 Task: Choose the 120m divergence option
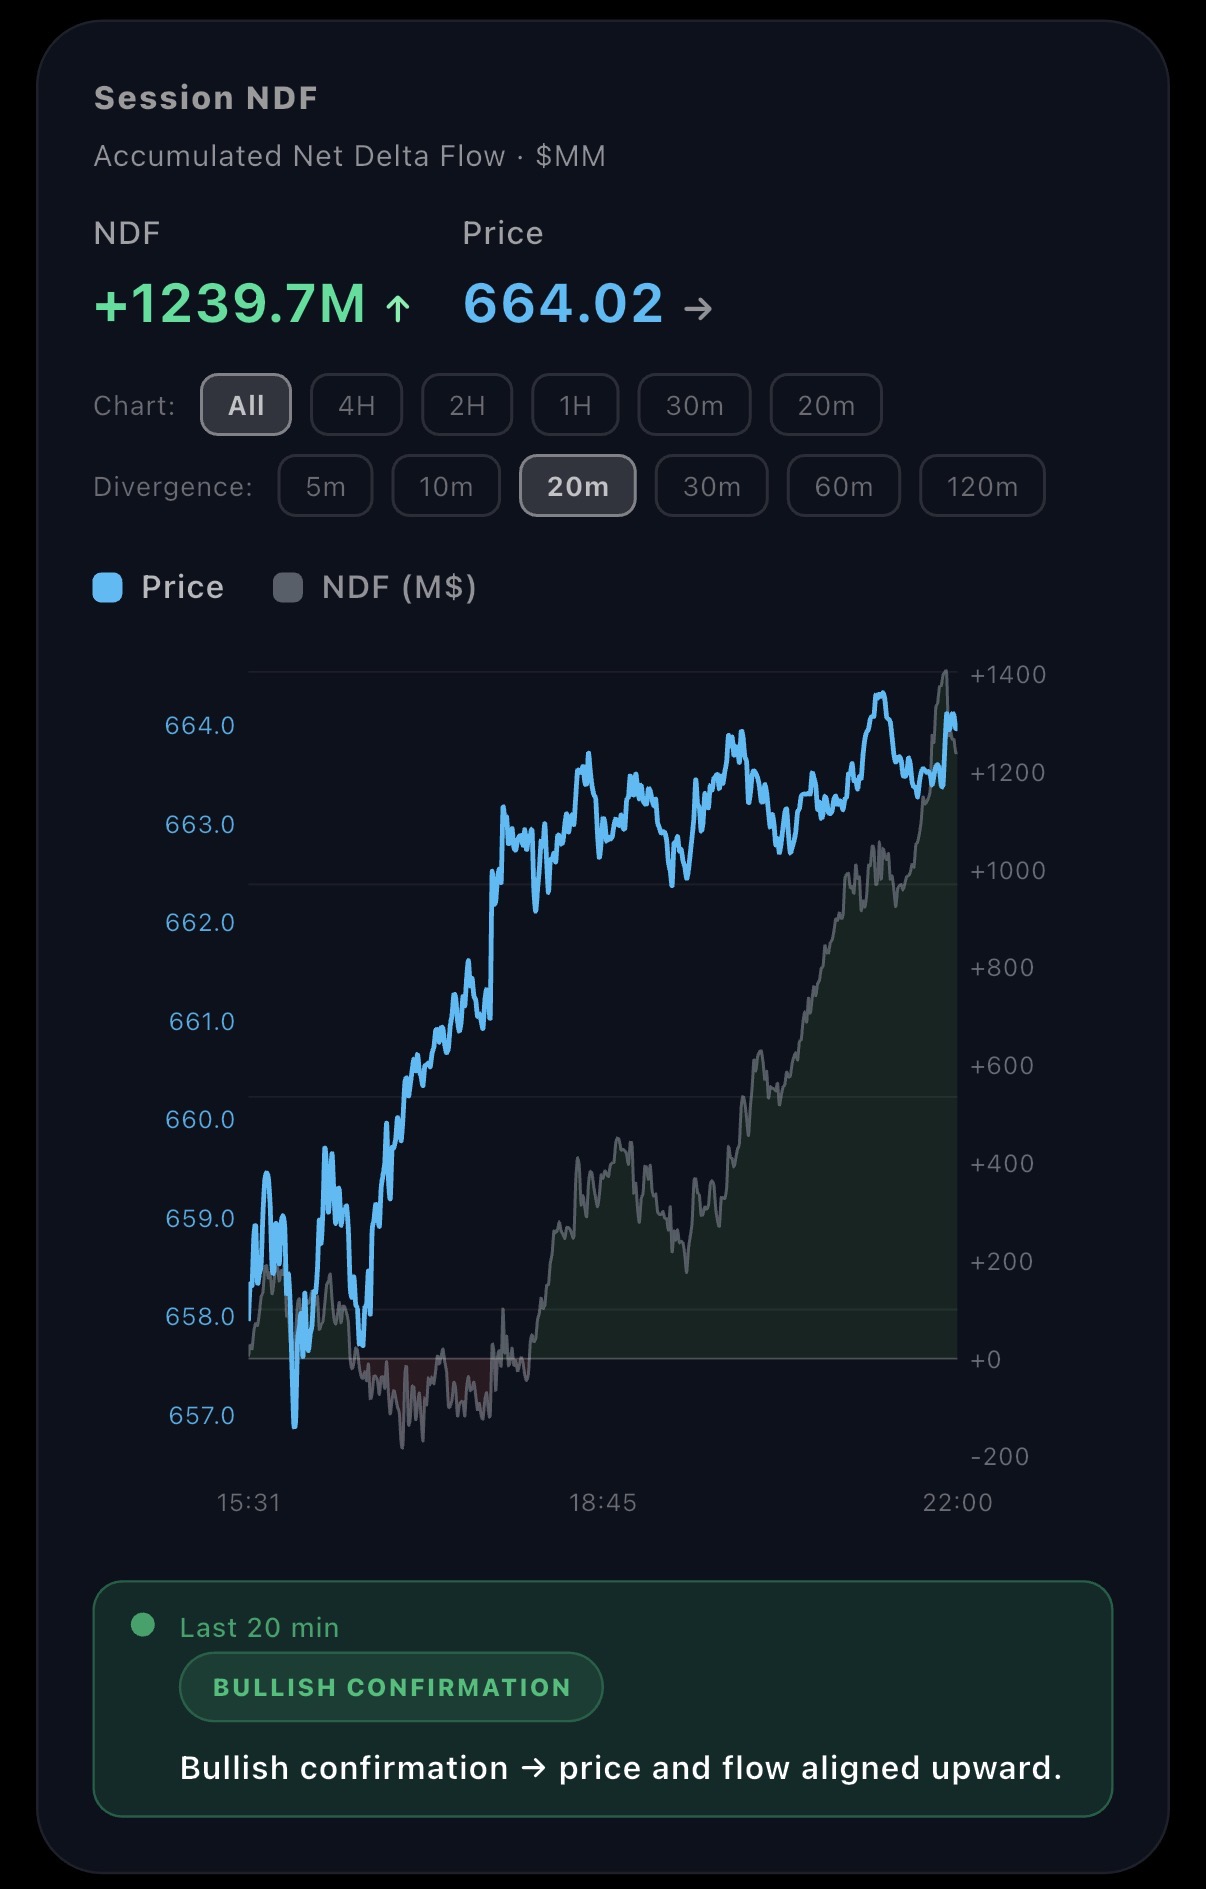pyautogui.click(x=981, y=486)
